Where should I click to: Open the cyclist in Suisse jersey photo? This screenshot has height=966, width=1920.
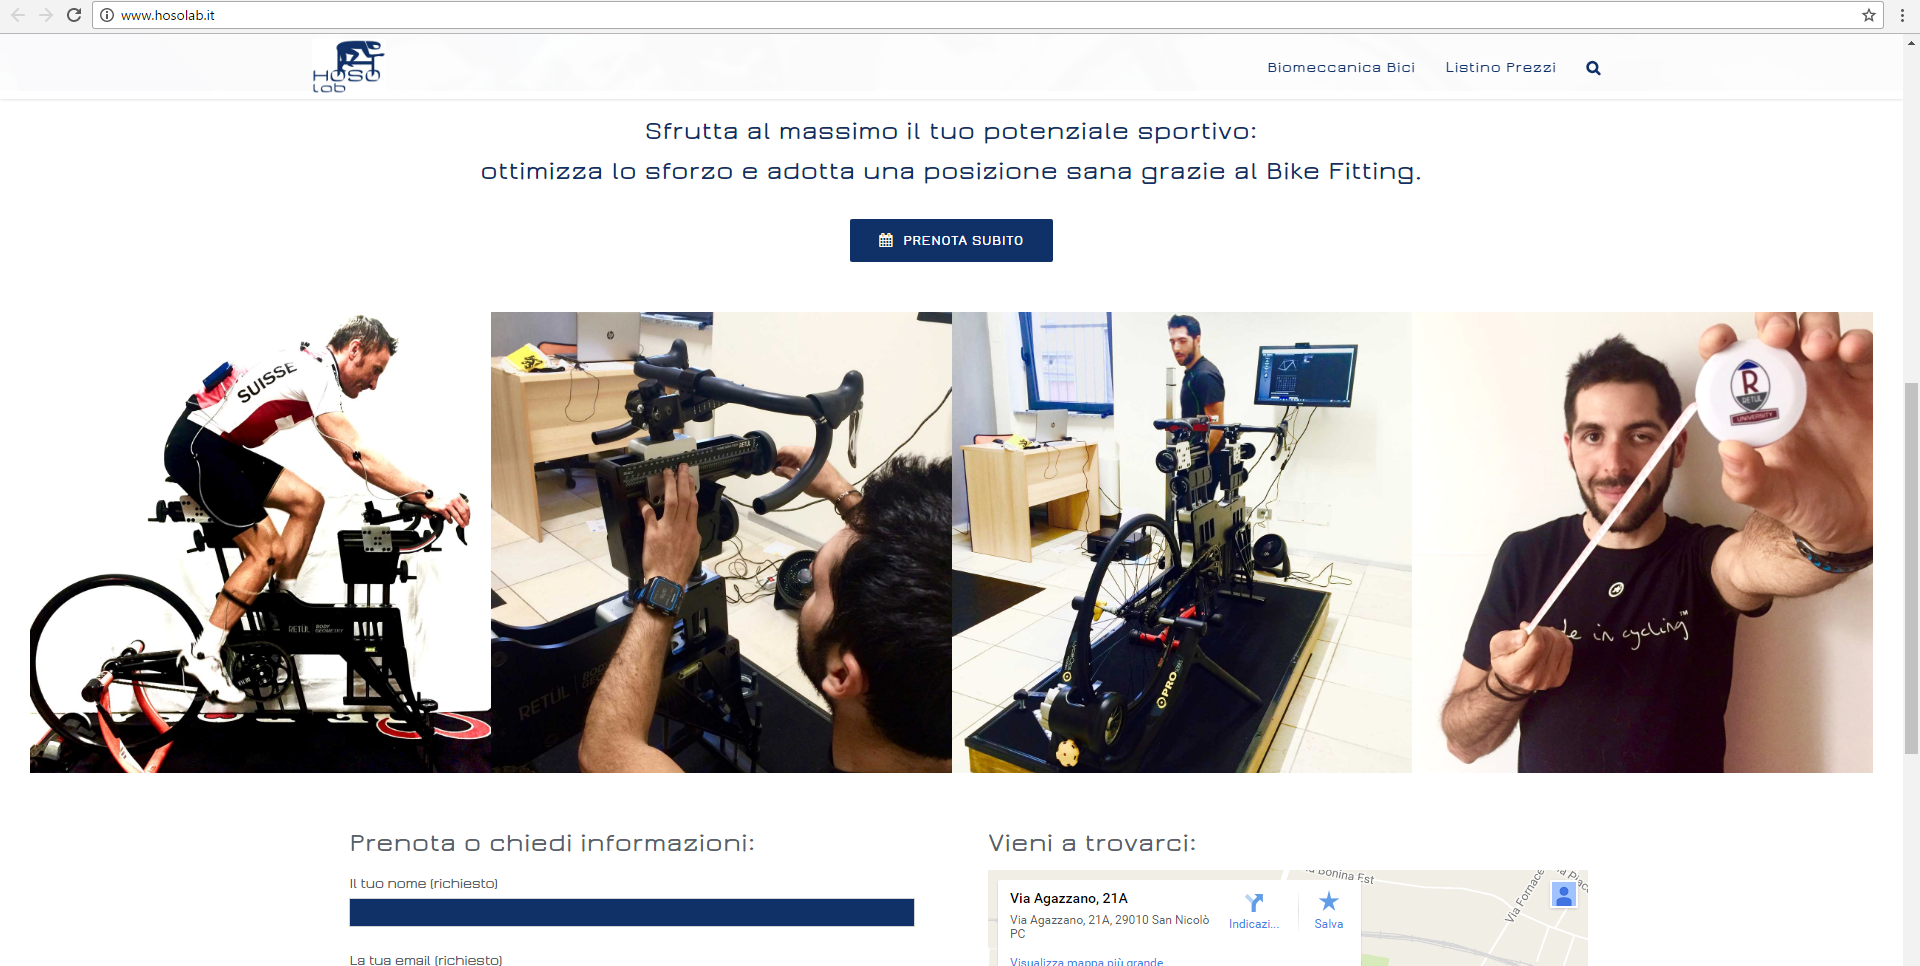point(260,542)
